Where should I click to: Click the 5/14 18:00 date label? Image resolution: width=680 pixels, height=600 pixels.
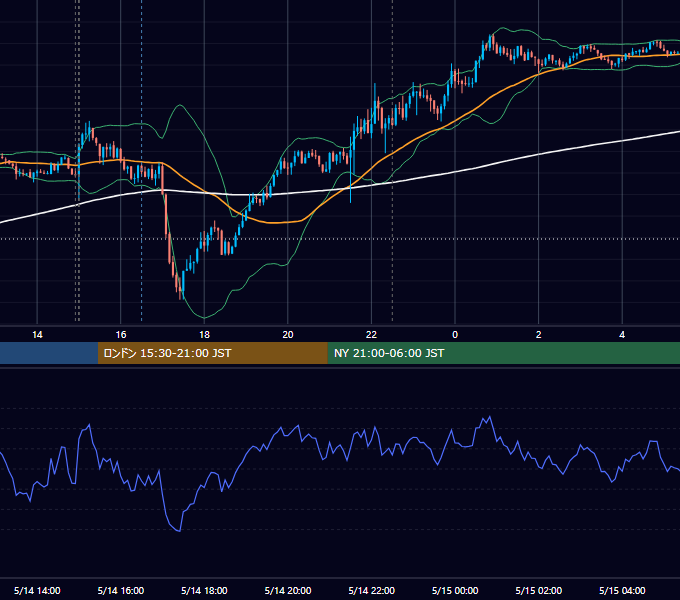tap(204, 590)
